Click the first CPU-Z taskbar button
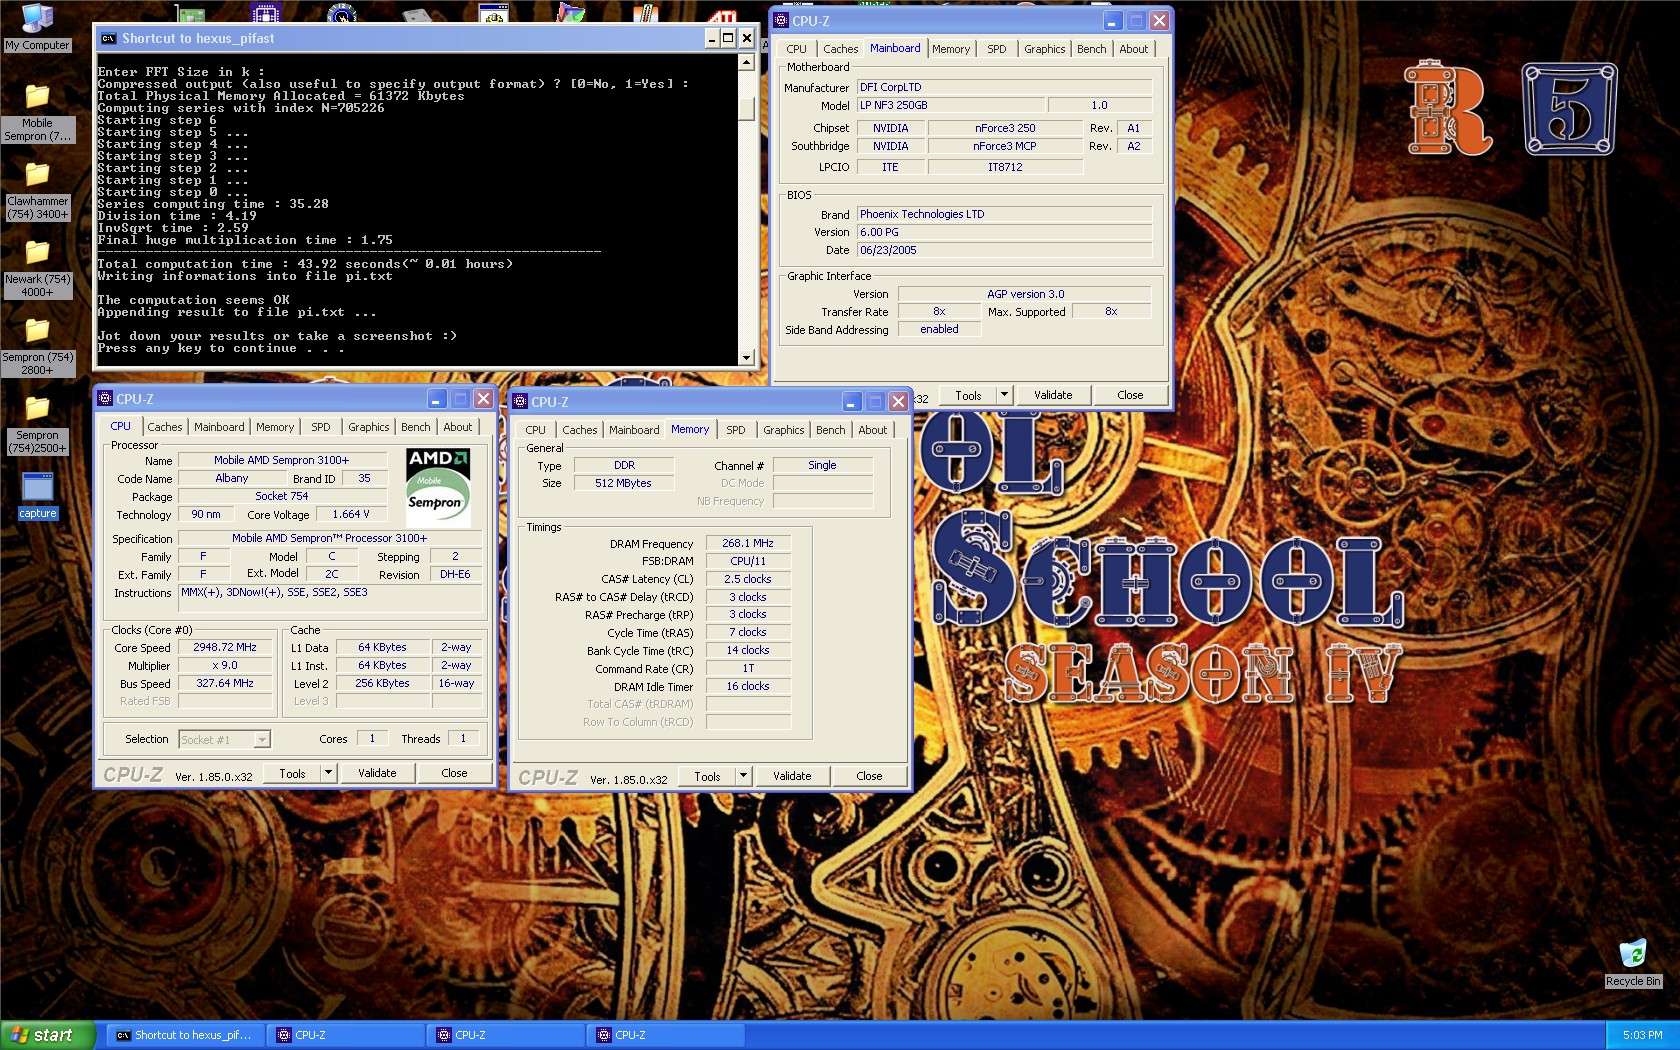 pyautogui.click(x=345, y=1035)
